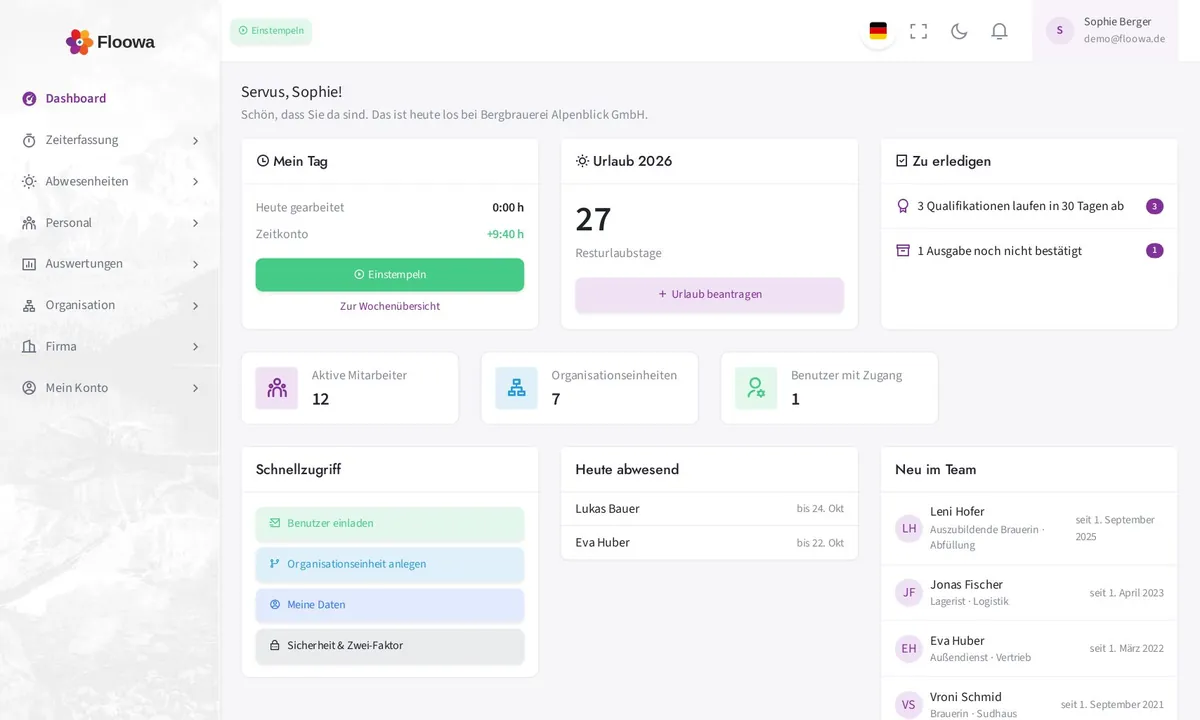This screenshot has width=1200, height=720.
Task: Click the Firma building icon
Action: click(29, 346)
